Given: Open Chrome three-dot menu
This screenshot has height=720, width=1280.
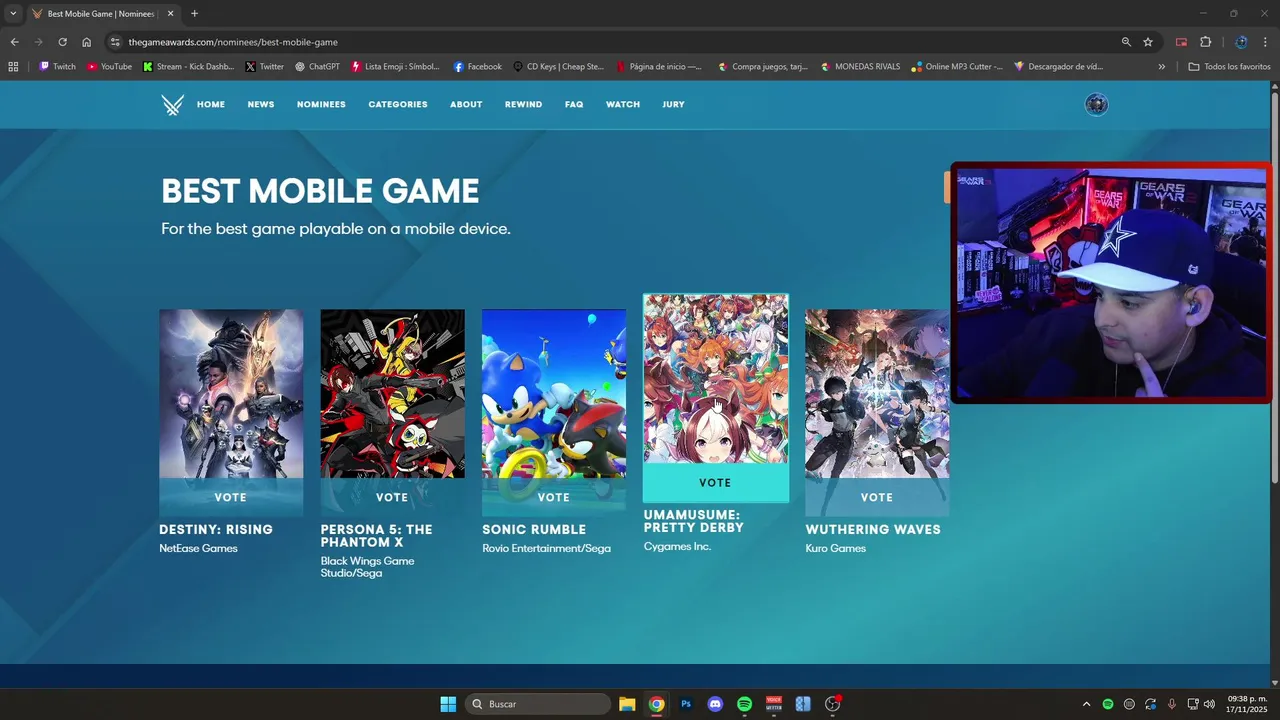Looking at the screenshot, I should click(x=1264, y=42).
